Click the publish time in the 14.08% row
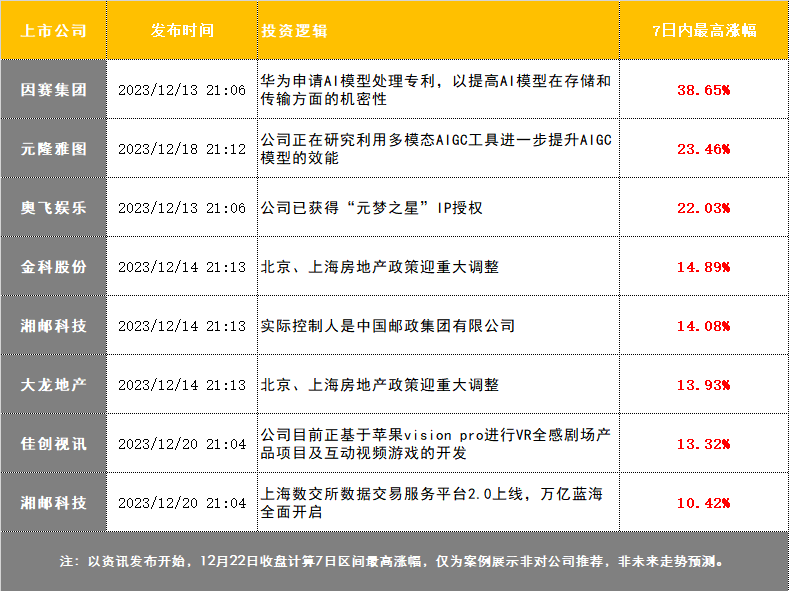This screenshot has height=591, width=789. pyautogui.click(x=182, y=326)
